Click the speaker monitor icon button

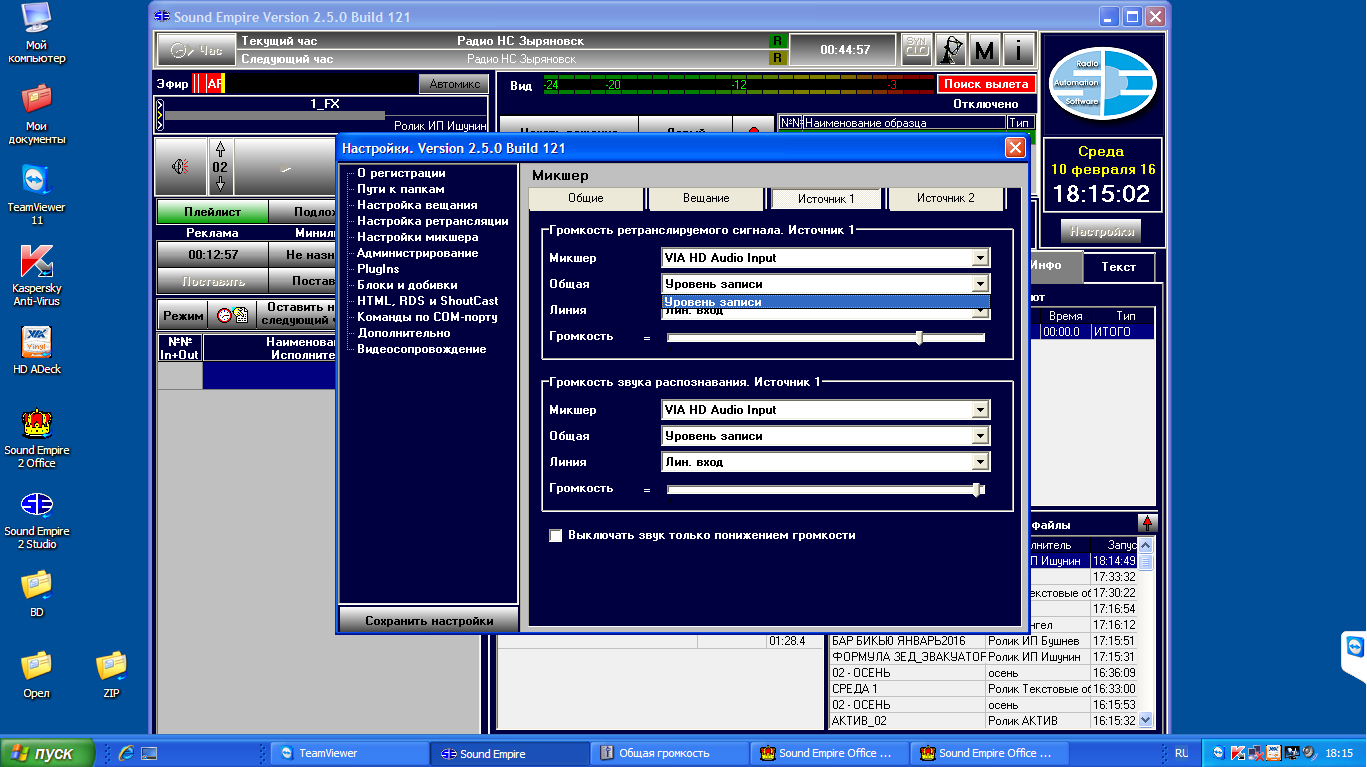180,167
